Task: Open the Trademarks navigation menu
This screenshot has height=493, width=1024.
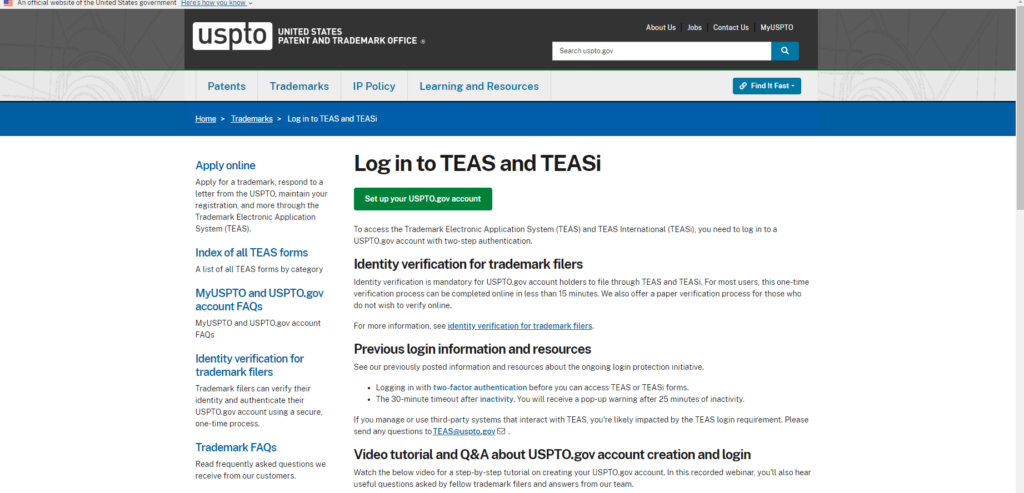Action: [299, 86]
